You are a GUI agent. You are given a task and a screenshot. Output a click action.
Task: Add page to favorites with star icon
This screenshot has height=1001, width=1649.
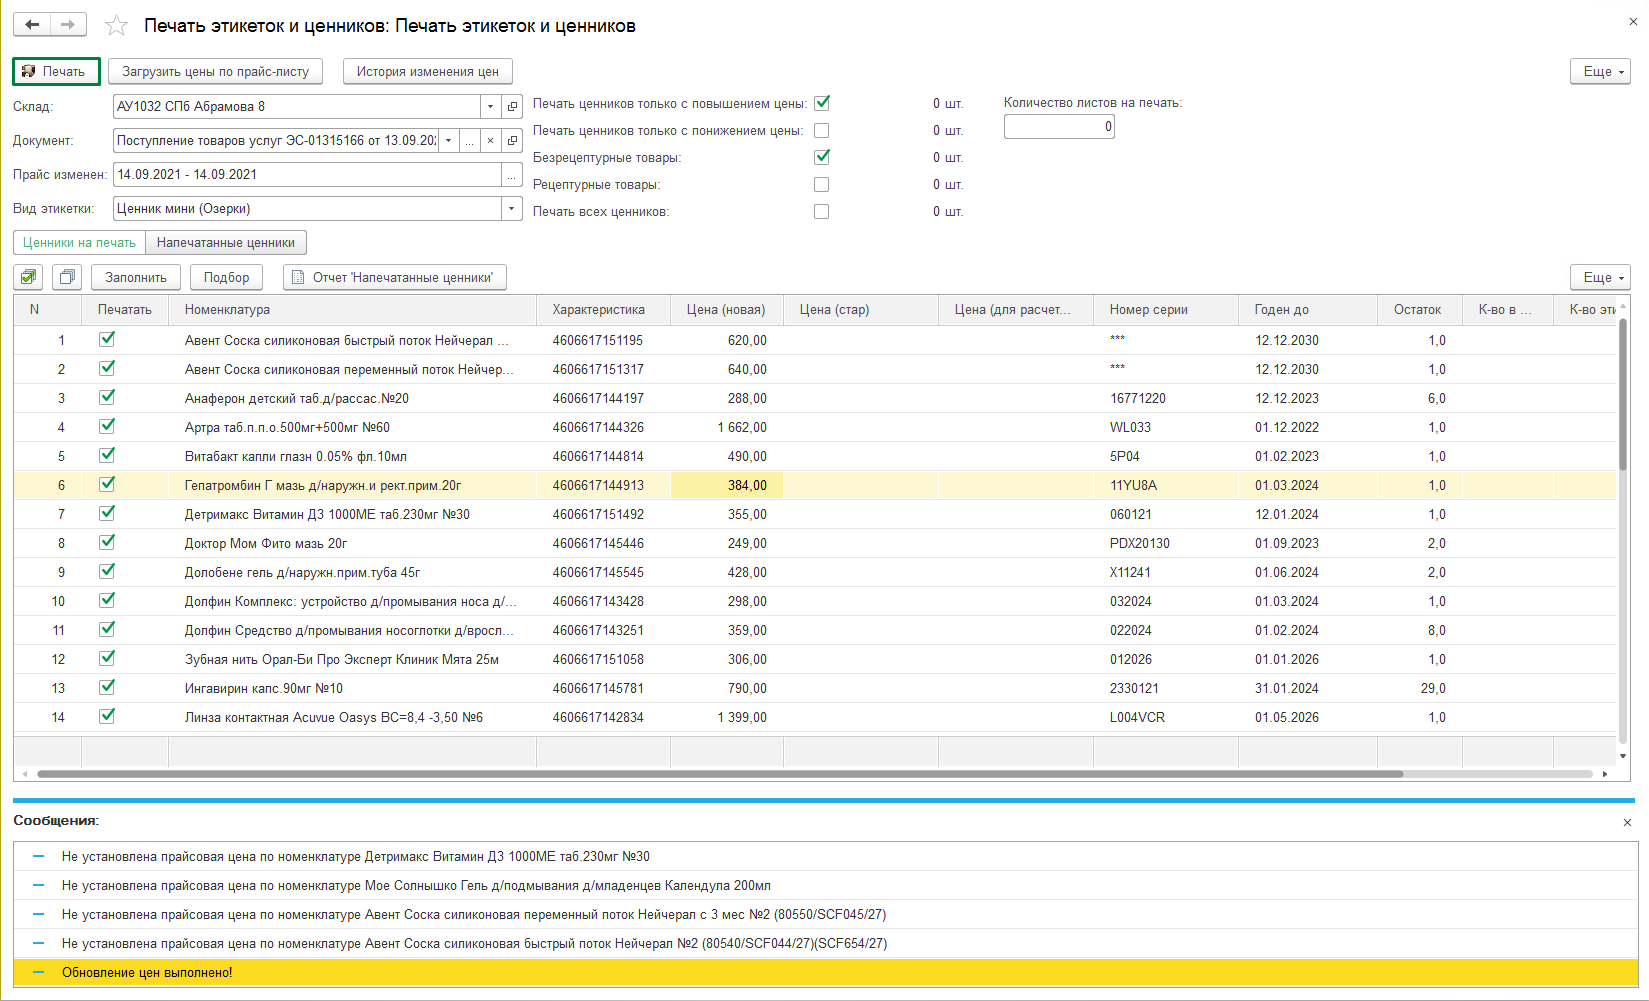pyautogui.click(x=117, y=26)
